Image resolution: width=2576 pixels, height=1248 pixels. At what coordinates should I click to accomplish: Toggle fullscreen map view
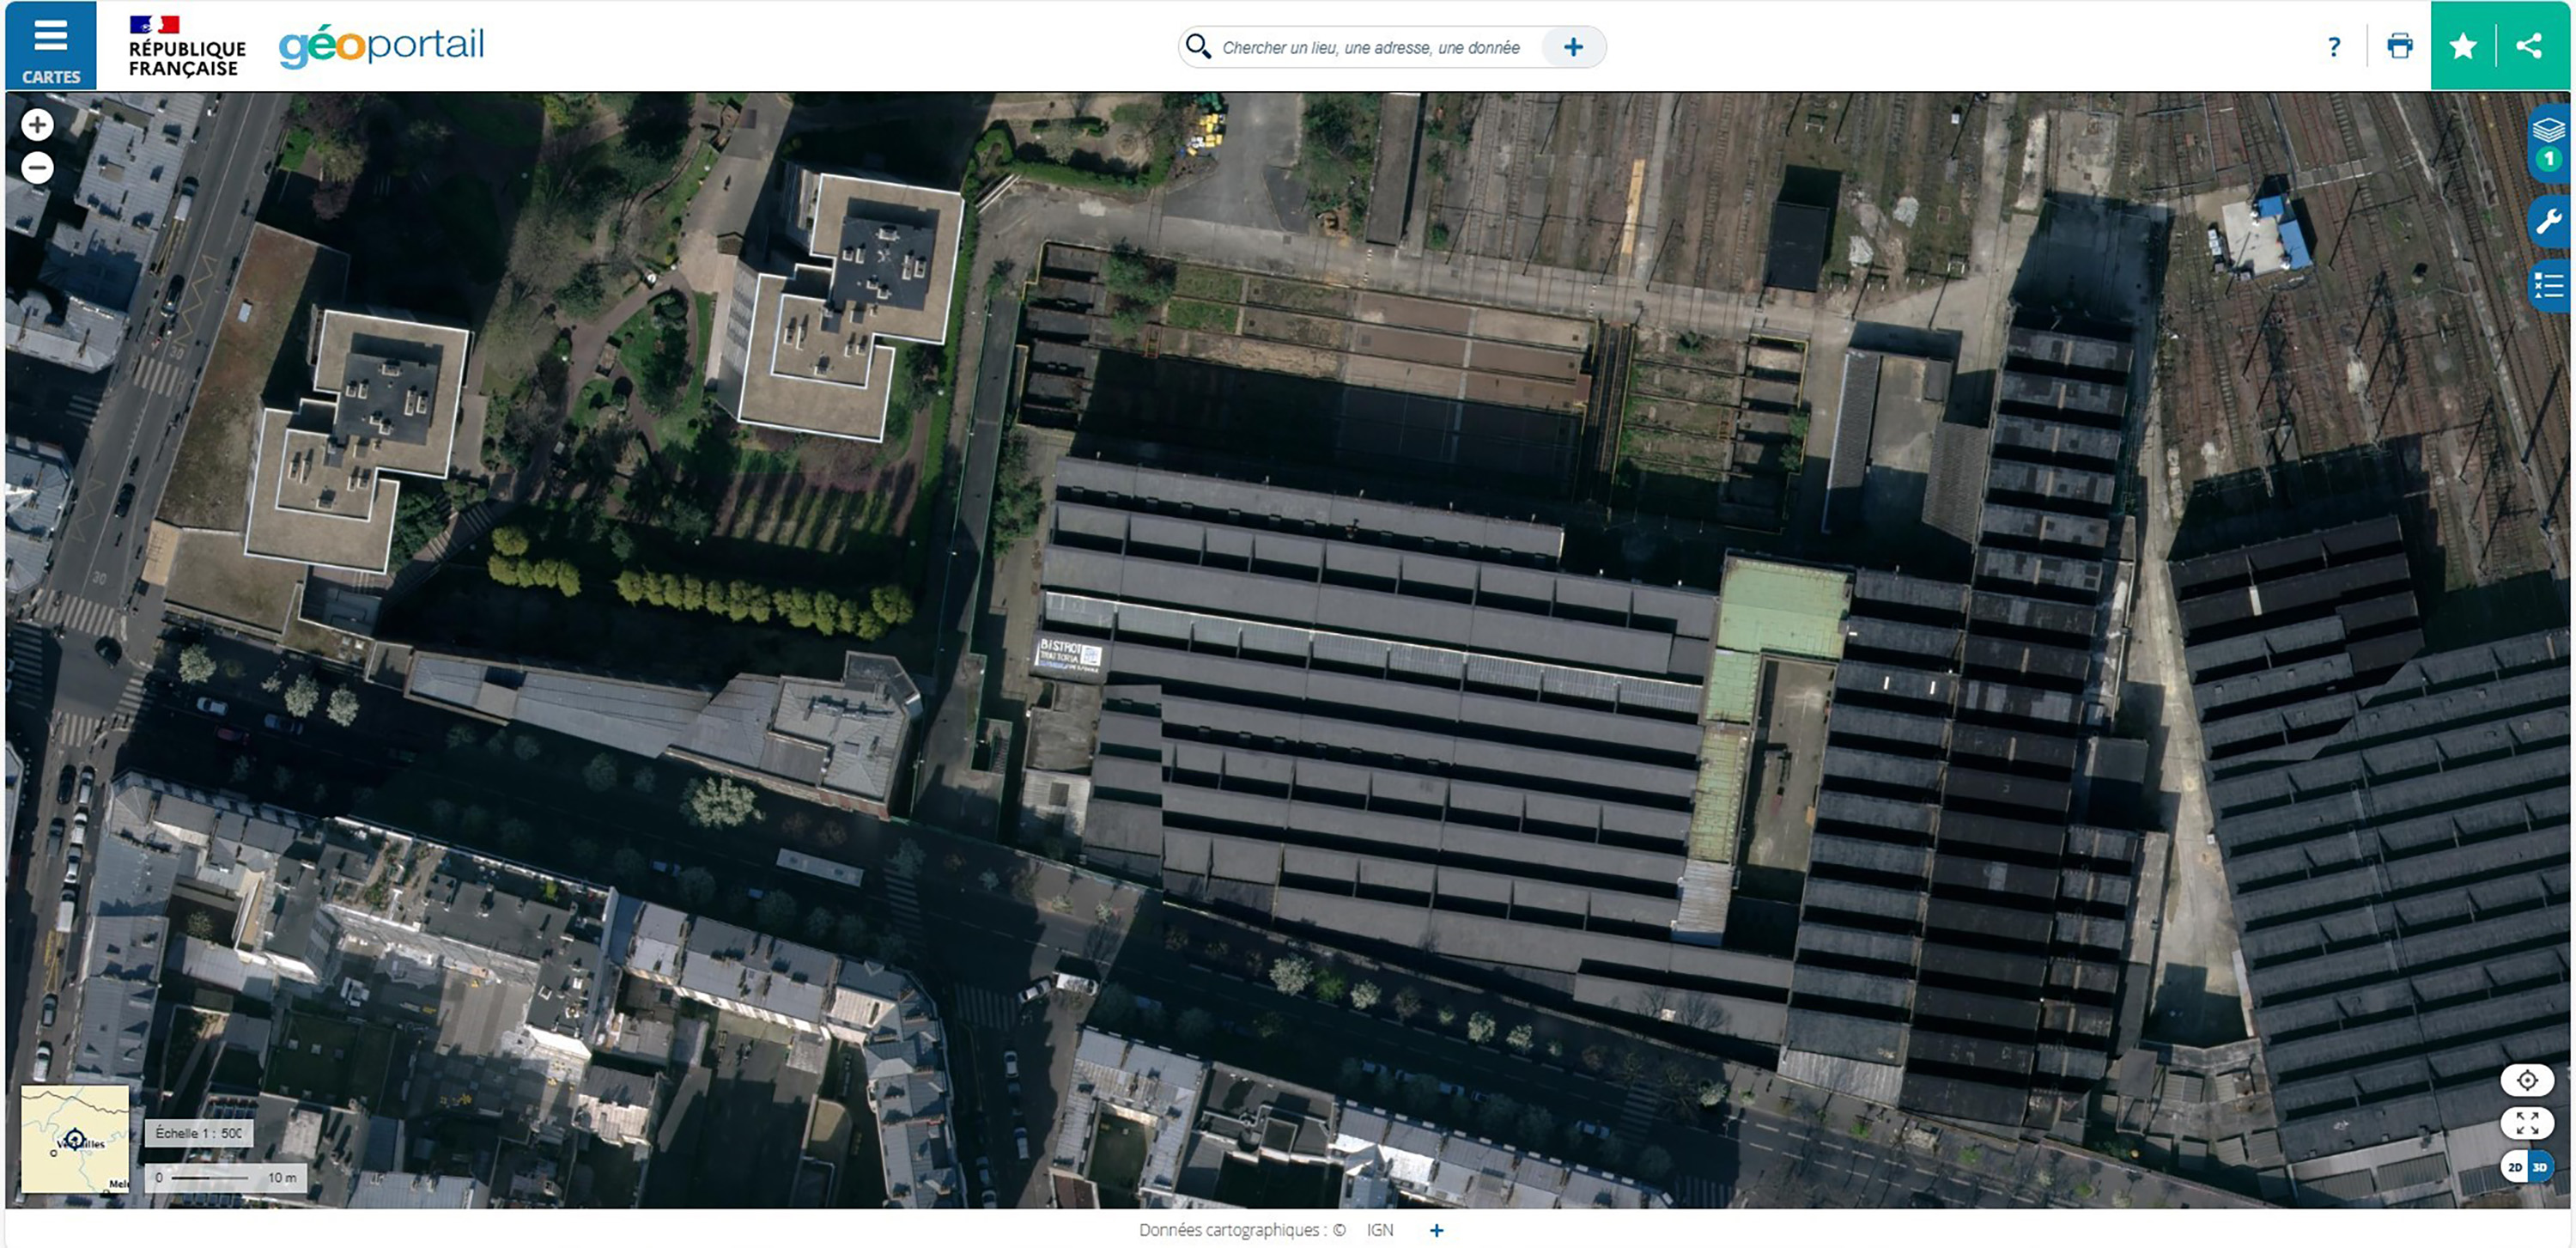[x=2527, y=1123]
